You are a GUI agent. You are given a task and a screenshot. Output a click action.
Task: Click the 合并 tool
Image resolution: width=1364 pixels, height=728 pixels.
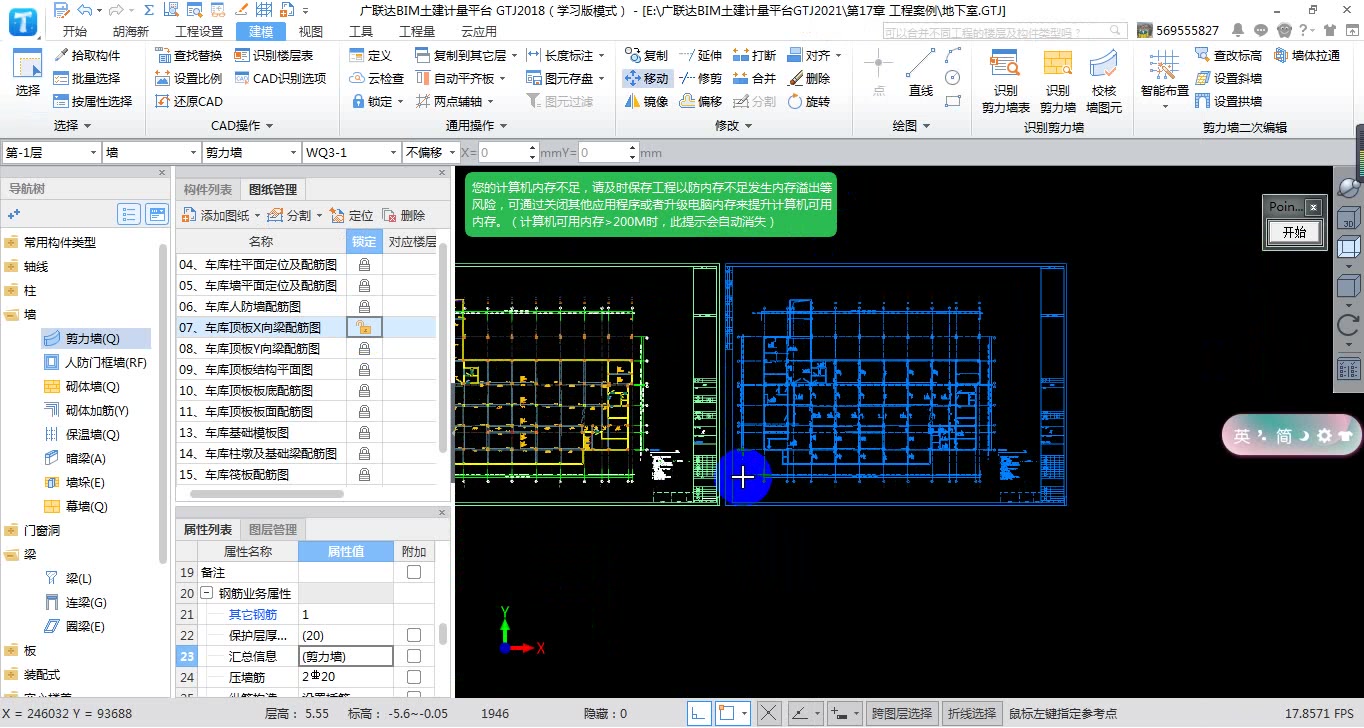[754, 78]
